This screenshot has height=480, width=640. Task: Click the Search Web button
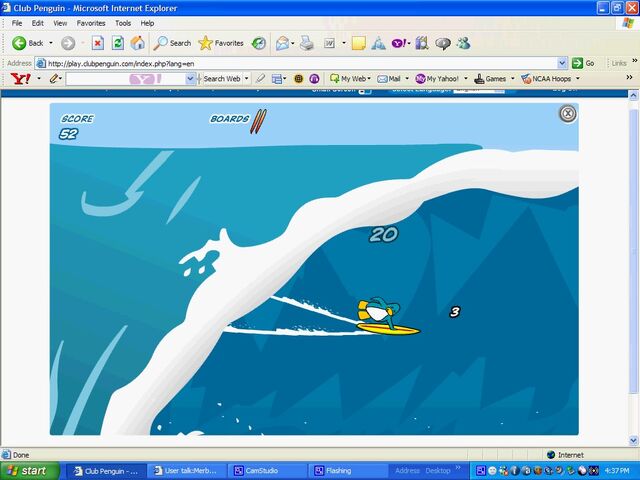[222, 78]
